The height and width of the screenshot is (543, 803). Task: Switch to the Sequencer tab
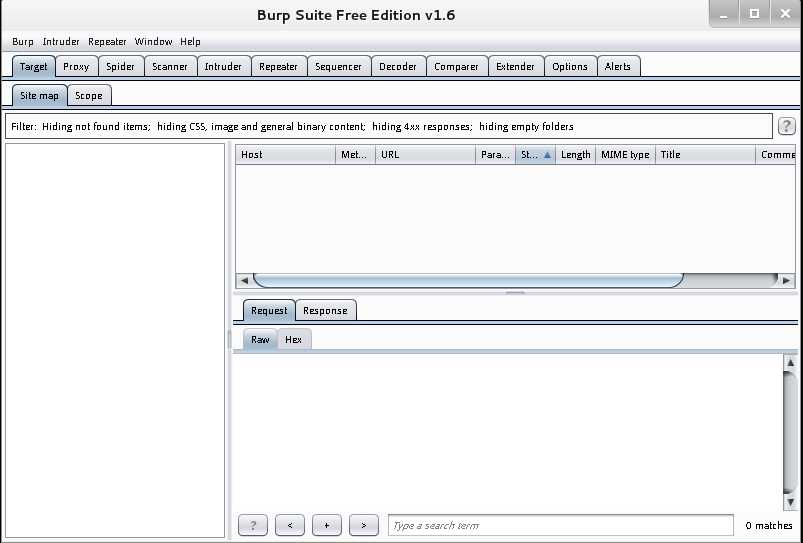(338, 67)
